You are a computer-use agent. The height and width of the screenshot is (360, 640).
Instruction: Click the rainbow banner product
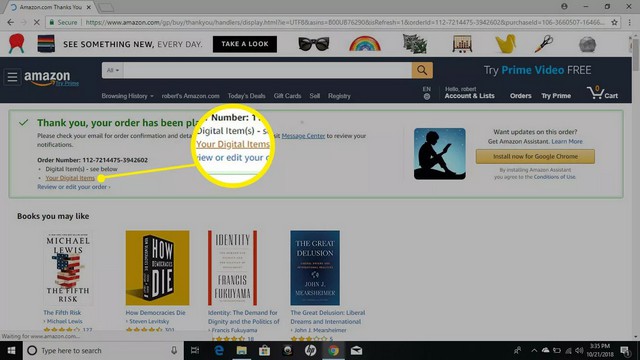pos(365,44)
